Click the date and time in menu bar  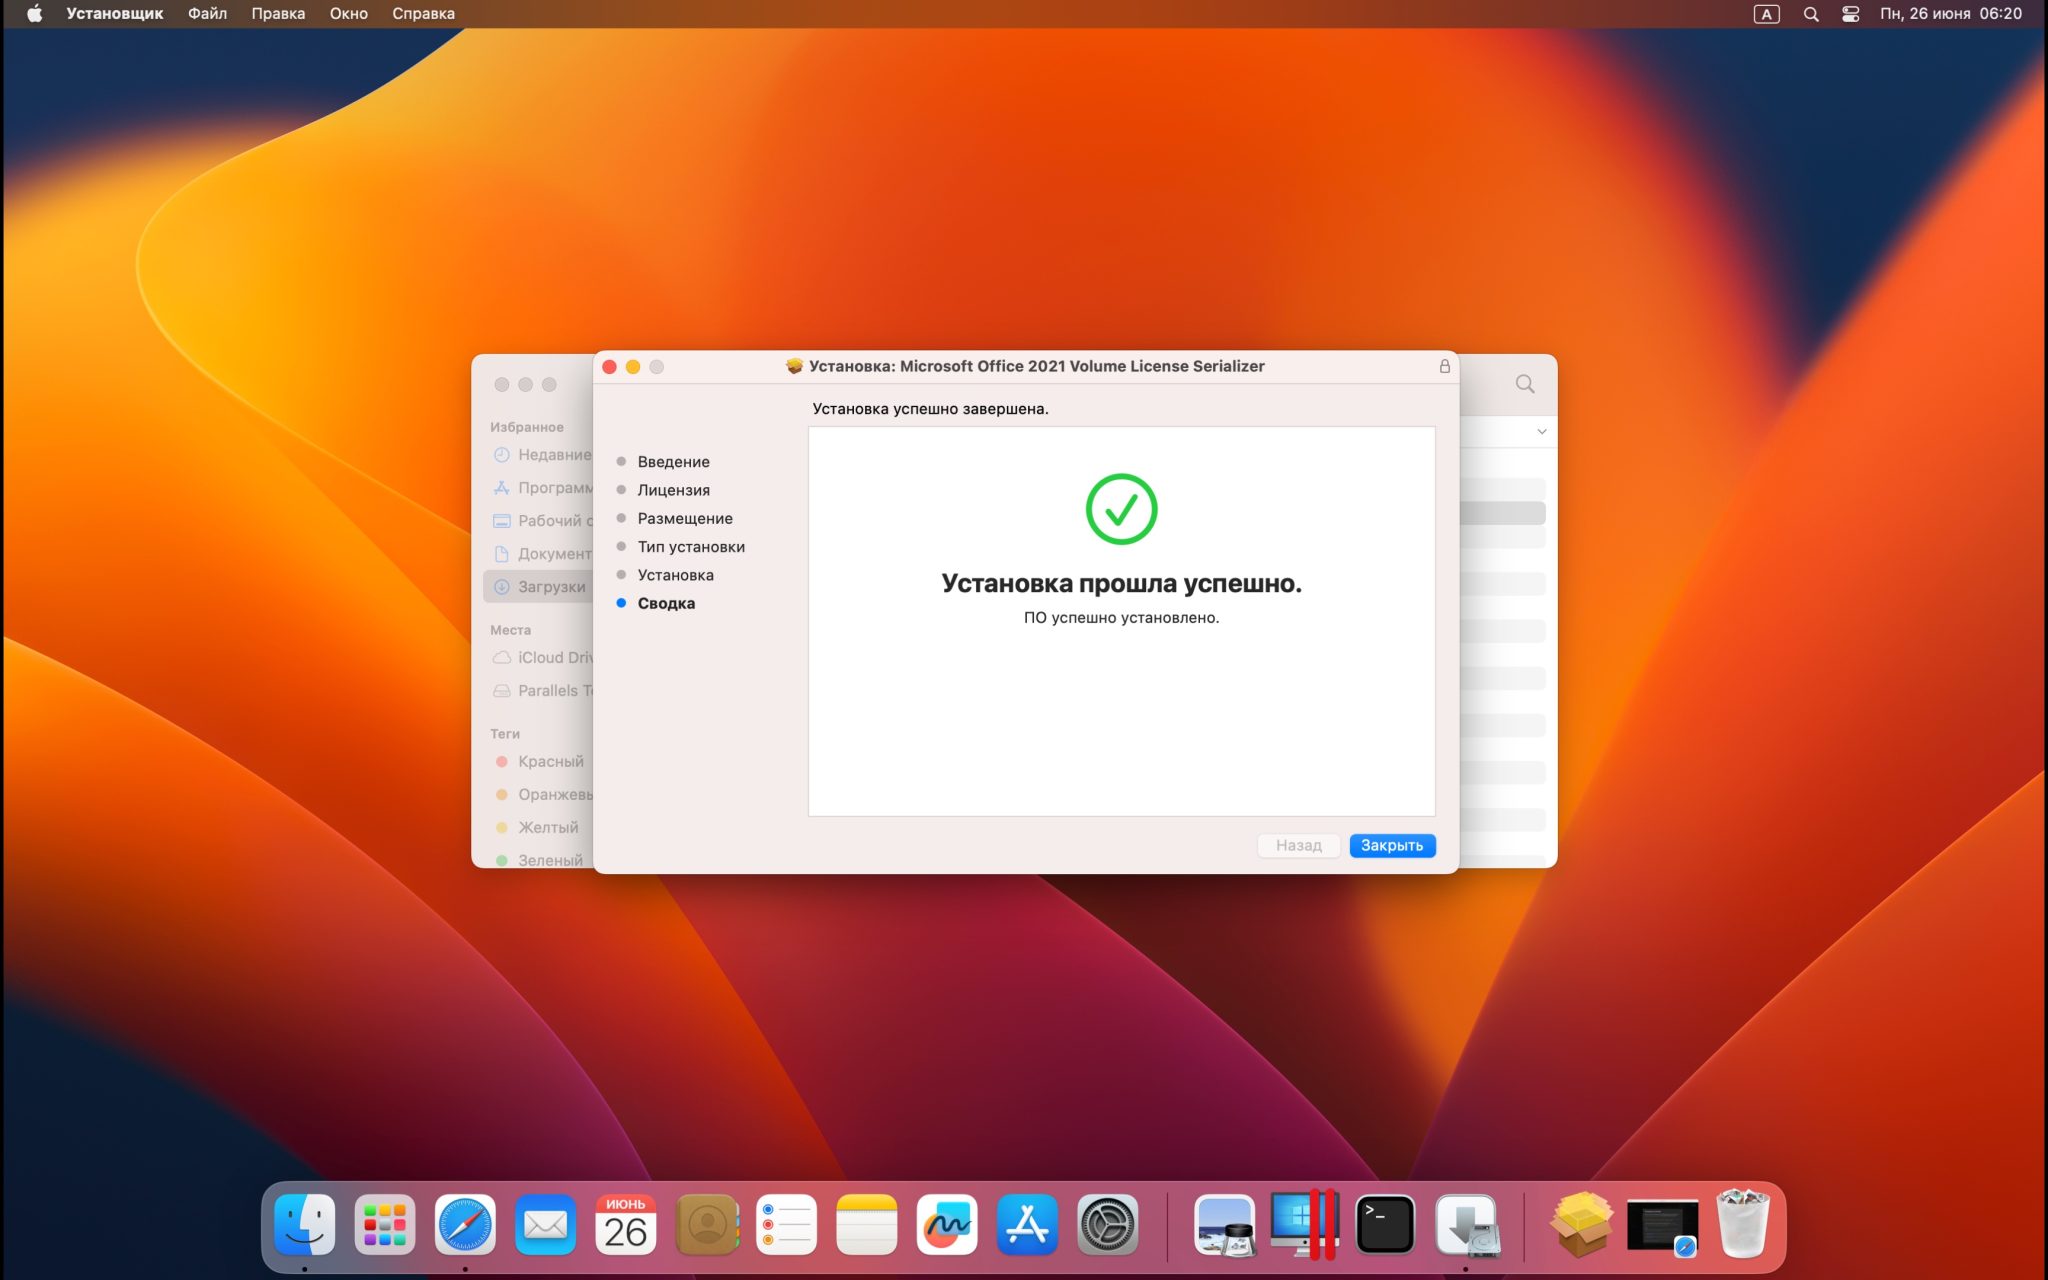pyautogui.click(x=1950, y=14)
